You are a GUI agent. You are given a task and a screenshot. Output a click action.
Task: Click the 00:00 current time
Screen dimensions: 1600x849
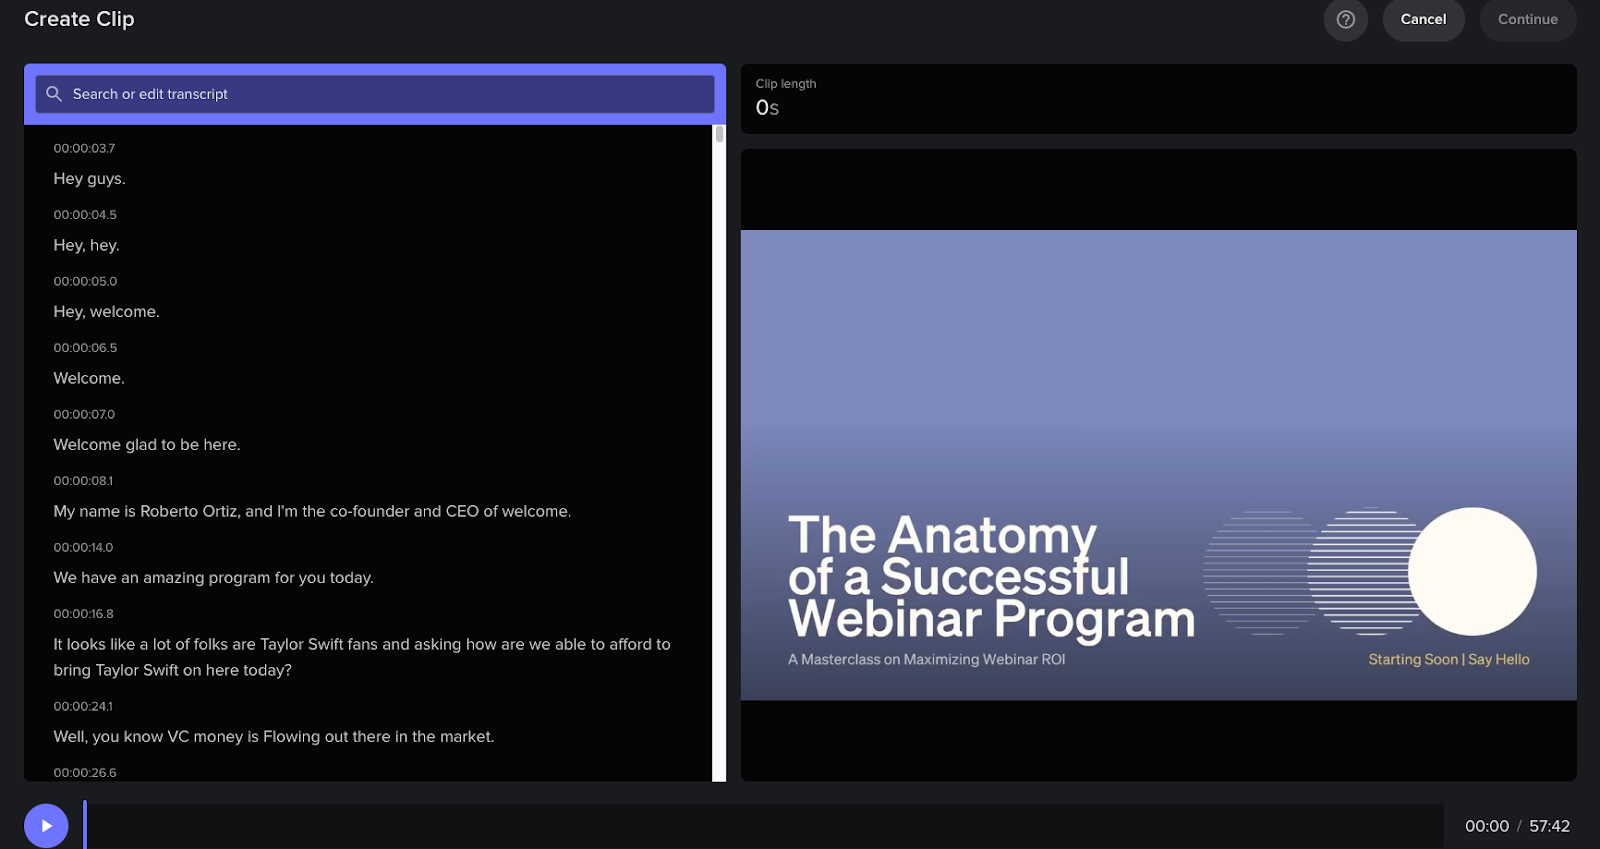pyautogui.click(x=1487, y=826)
